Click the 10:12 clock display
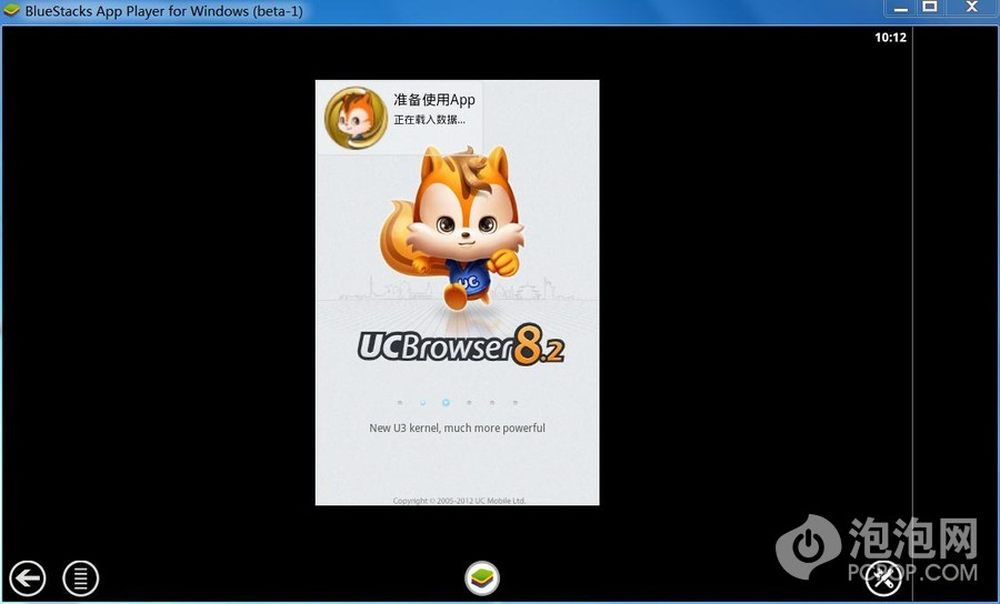Viewport: 1000px width, 604px height. 890,38
